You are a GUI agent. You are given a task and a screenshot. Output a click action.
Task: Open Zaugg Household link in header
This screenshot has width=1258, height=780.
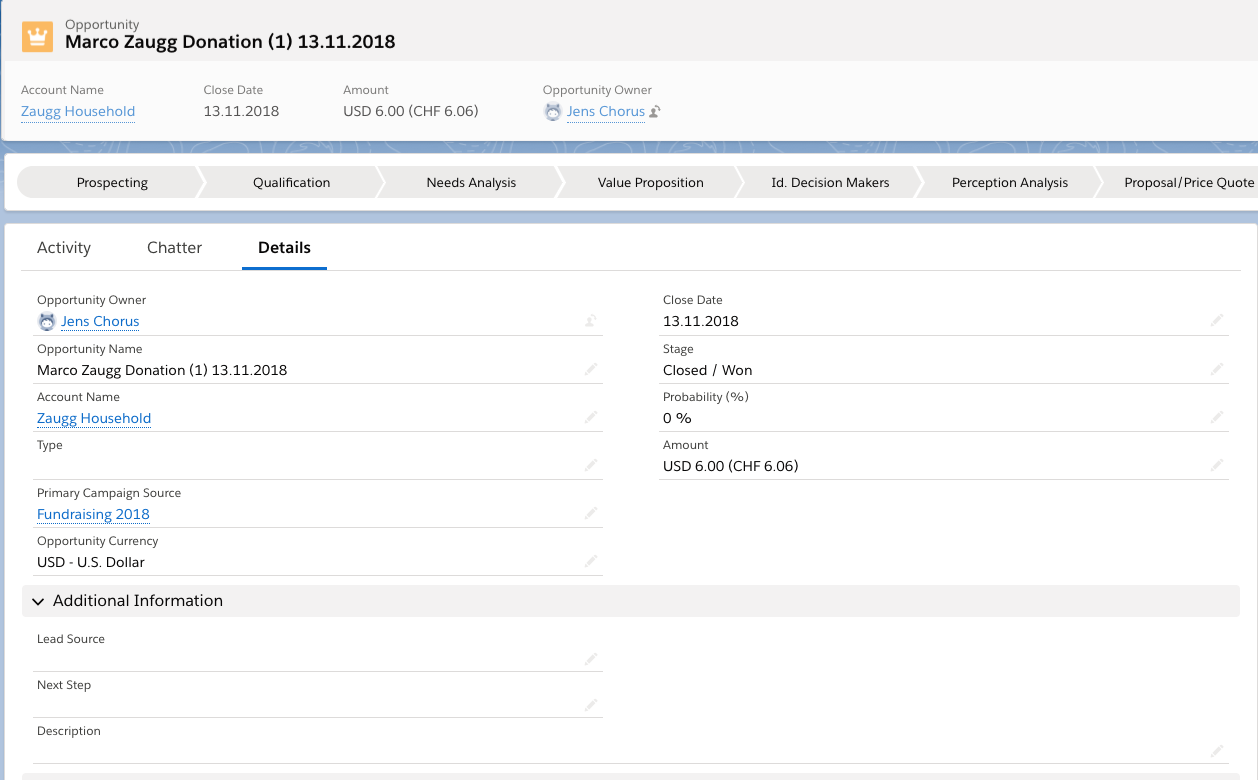(78, 112)
